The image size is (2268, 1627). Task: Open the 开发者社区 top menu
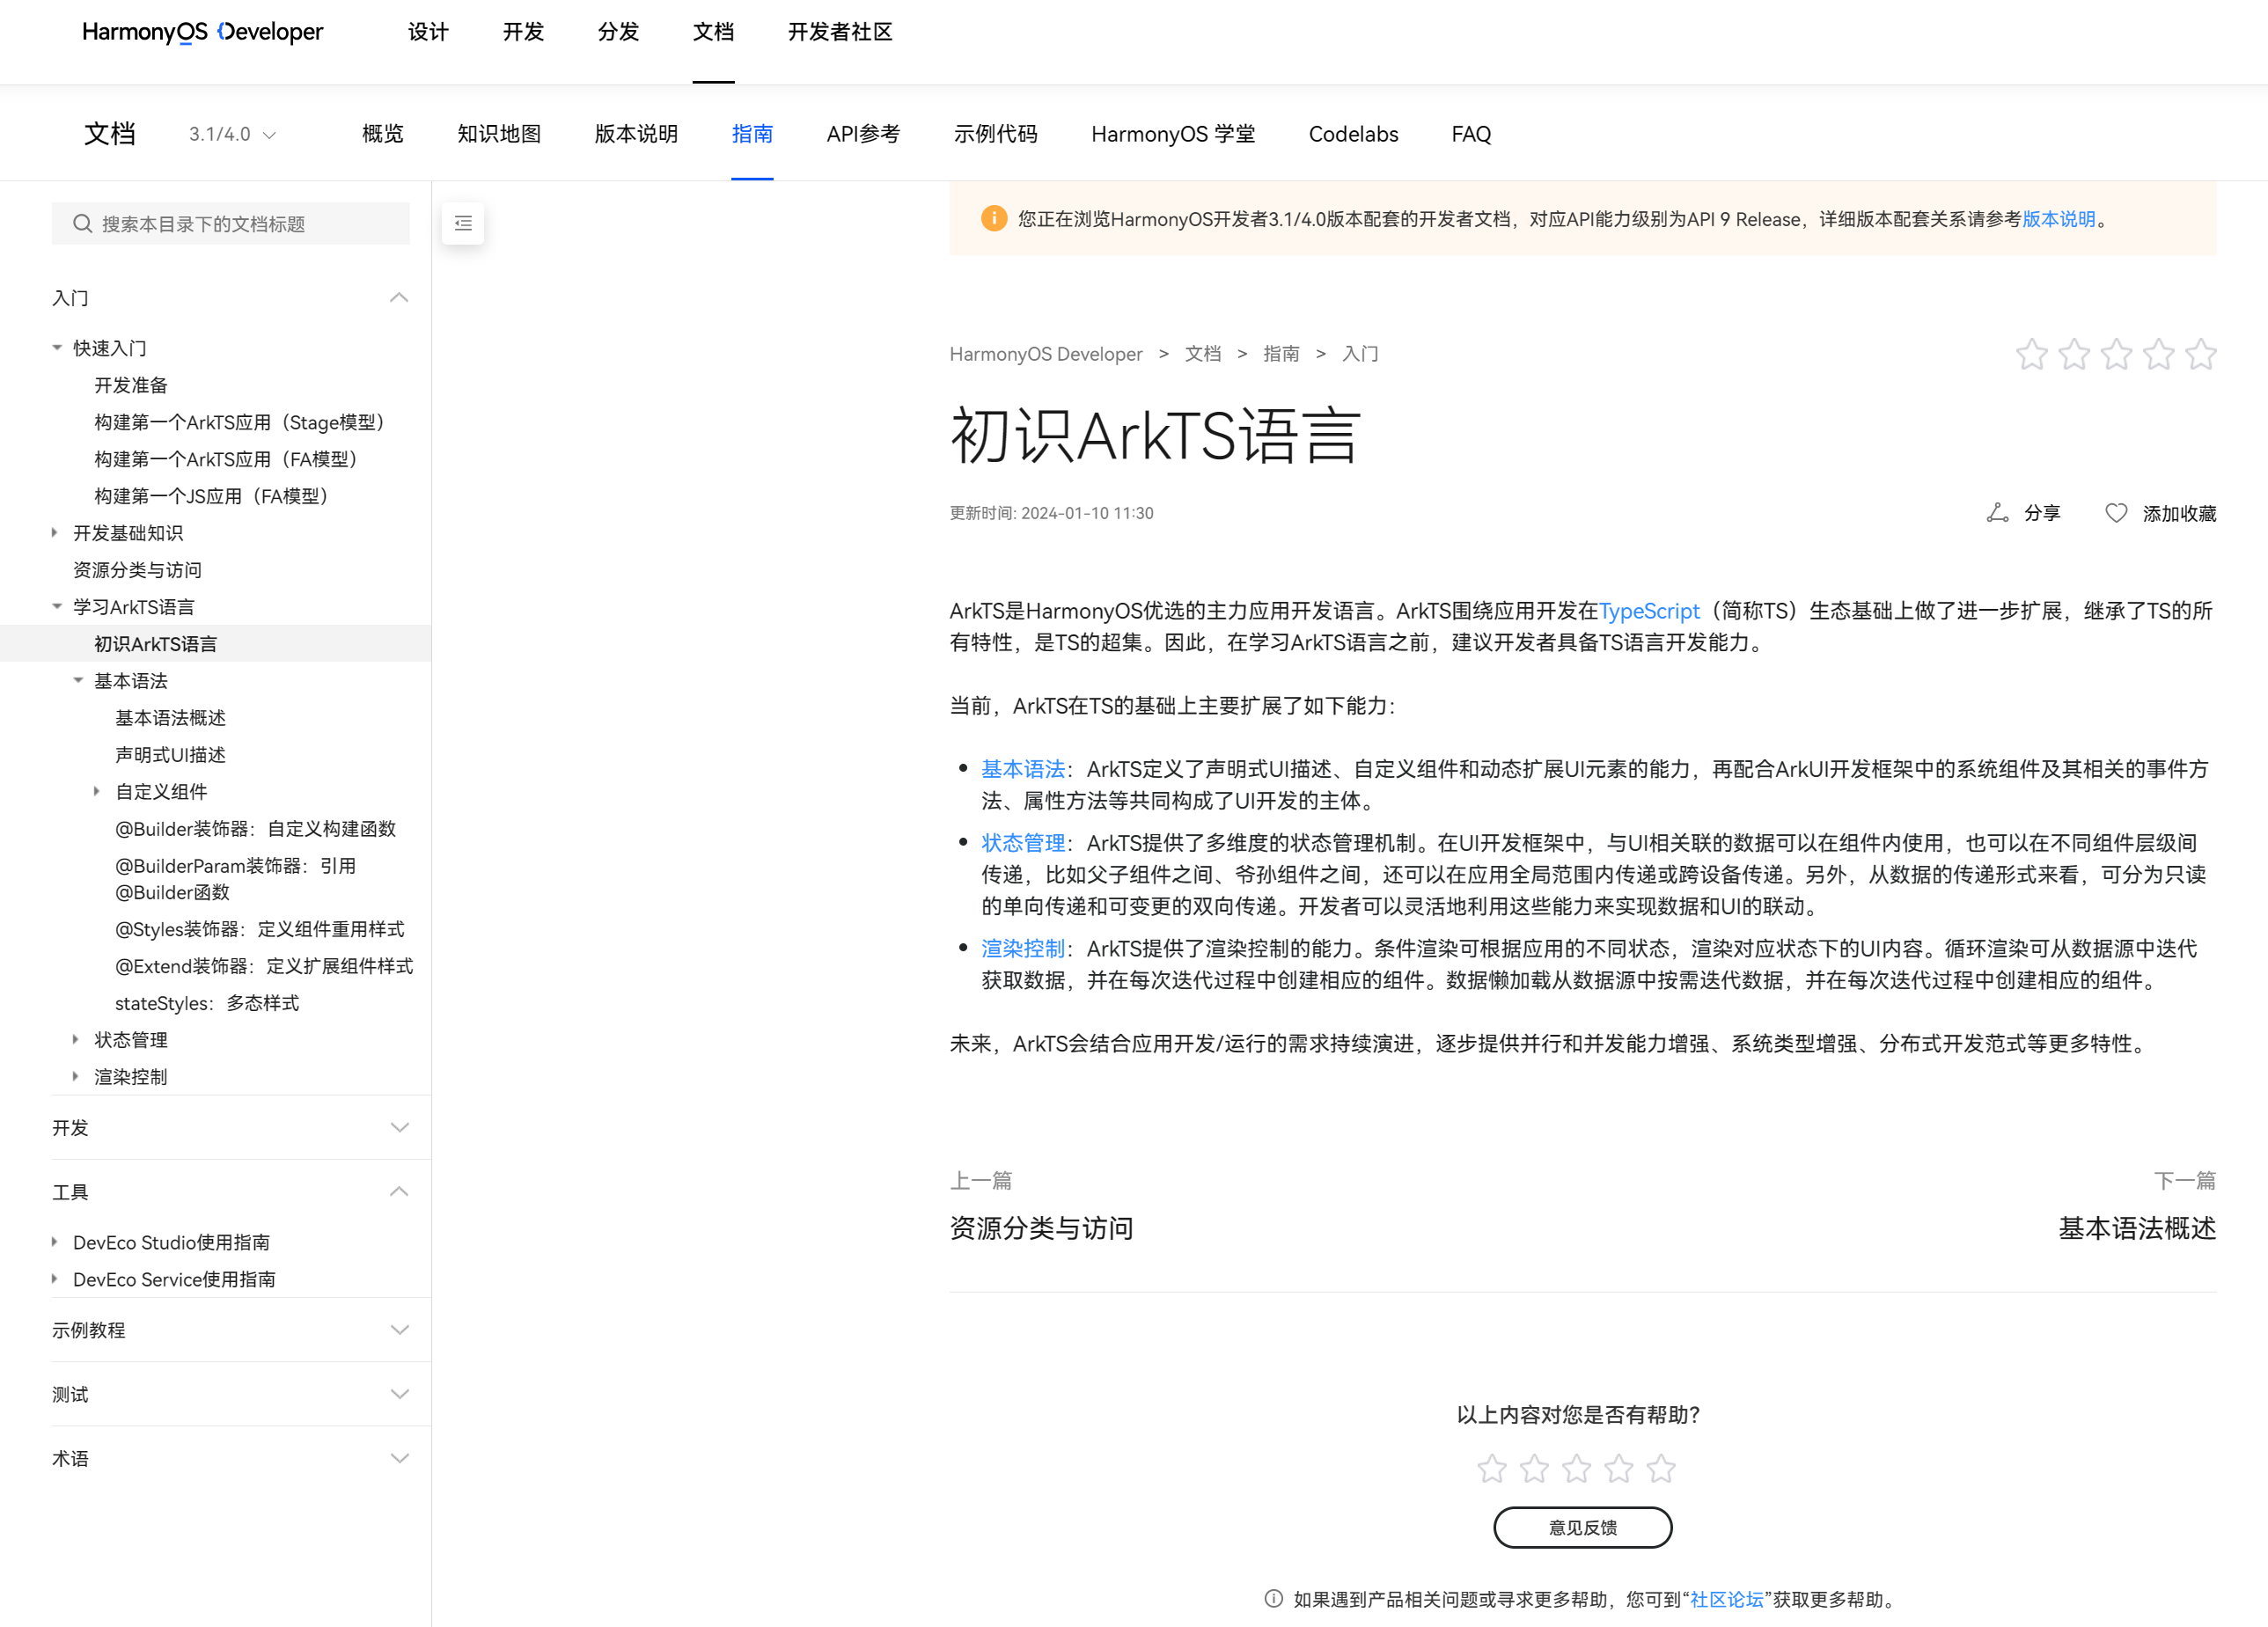pos(839,32)
